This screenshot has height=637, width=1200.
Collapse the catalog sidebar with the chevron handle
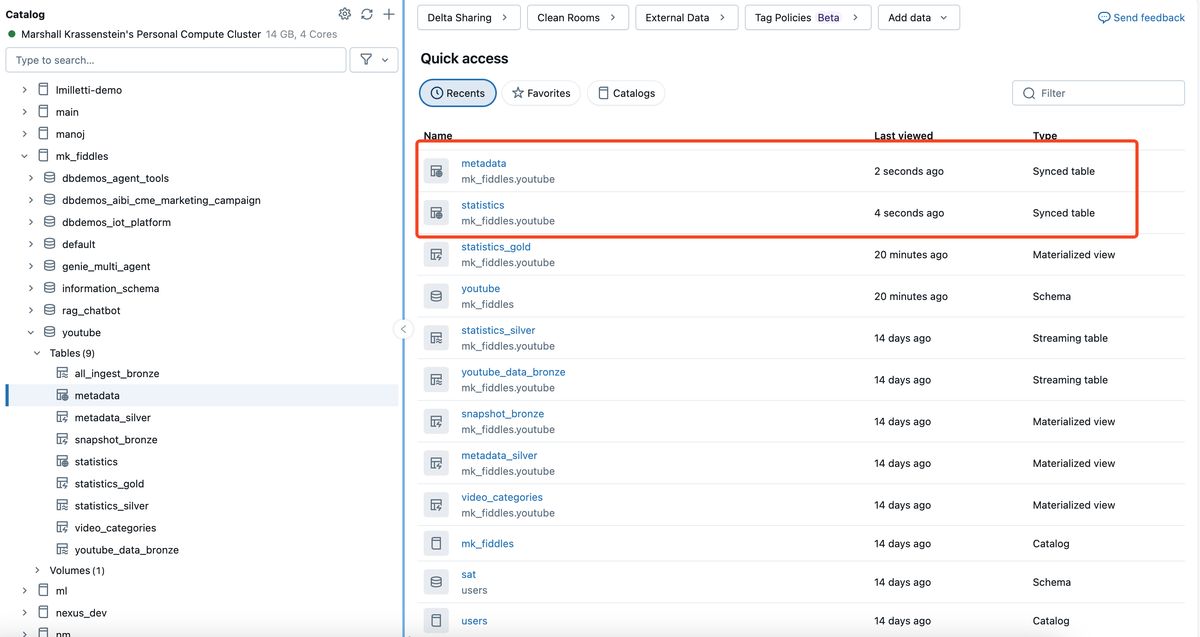point(403,329)
